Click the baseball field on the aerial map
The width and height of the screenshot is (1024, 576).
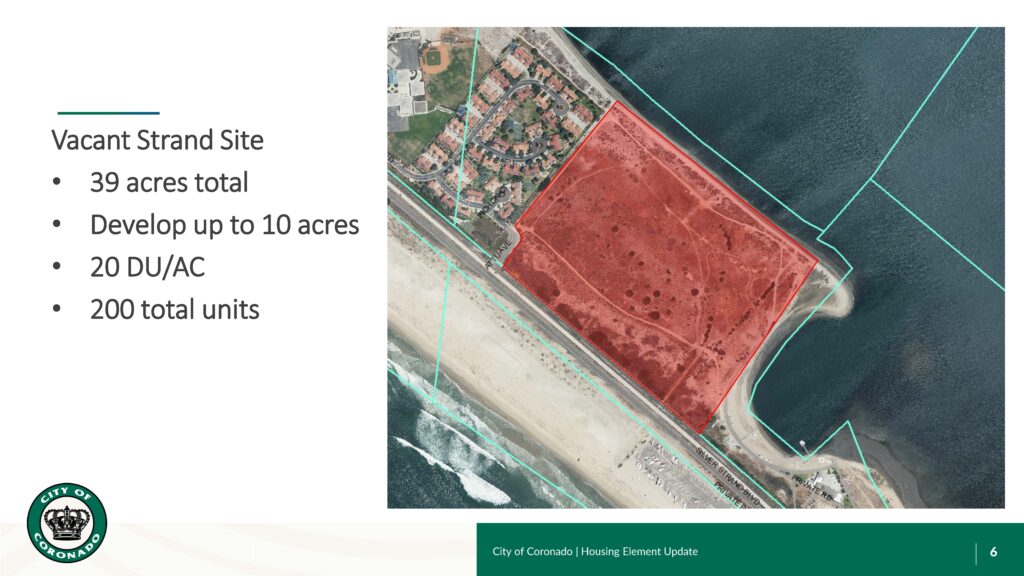point(436,60)
